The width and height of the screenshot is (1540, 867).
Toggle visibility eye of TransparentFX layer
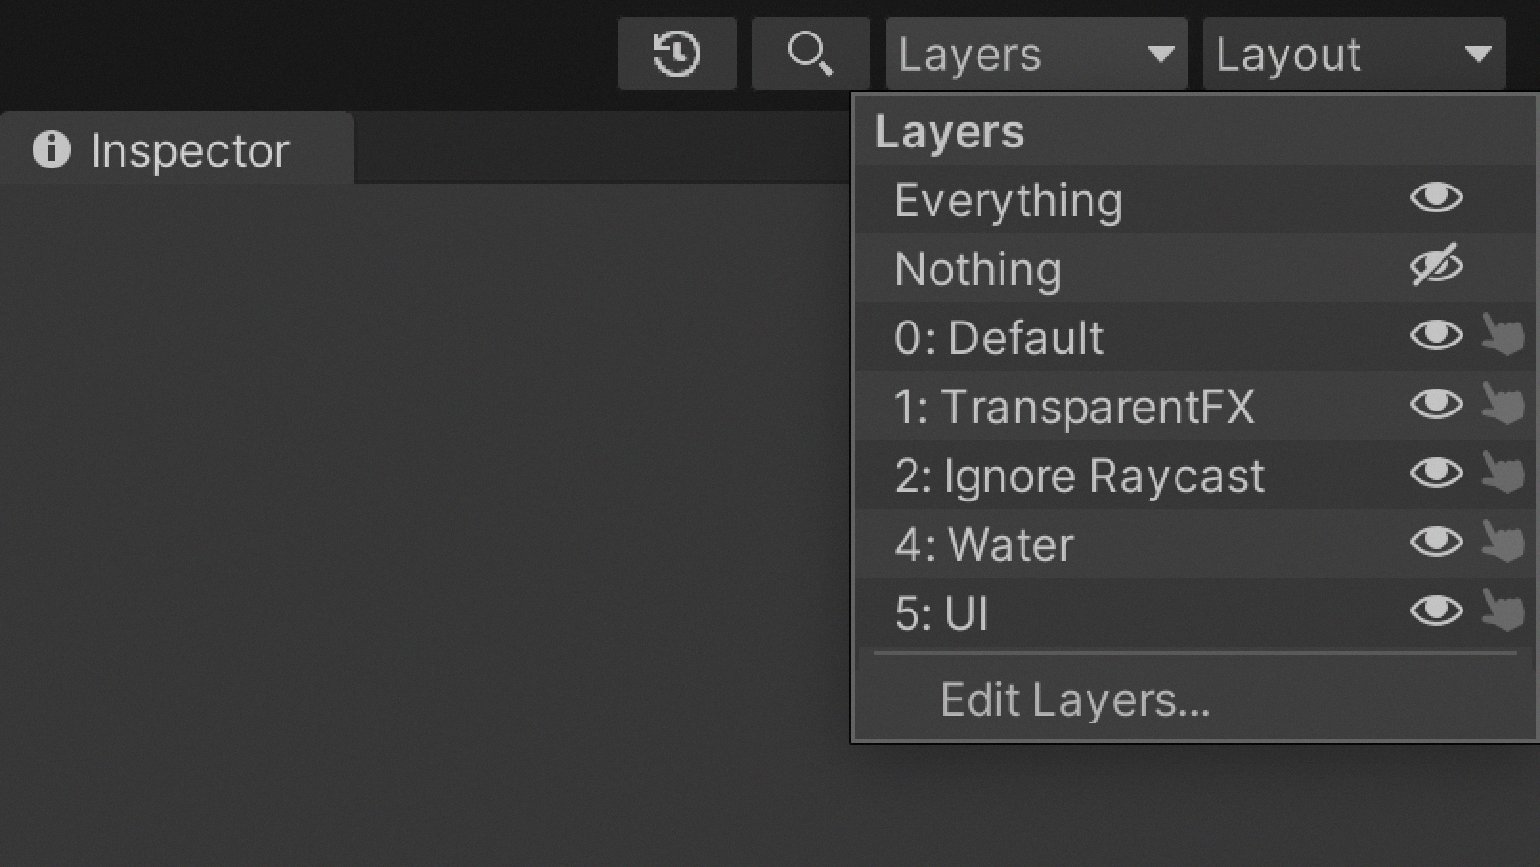pos(1436,404)
